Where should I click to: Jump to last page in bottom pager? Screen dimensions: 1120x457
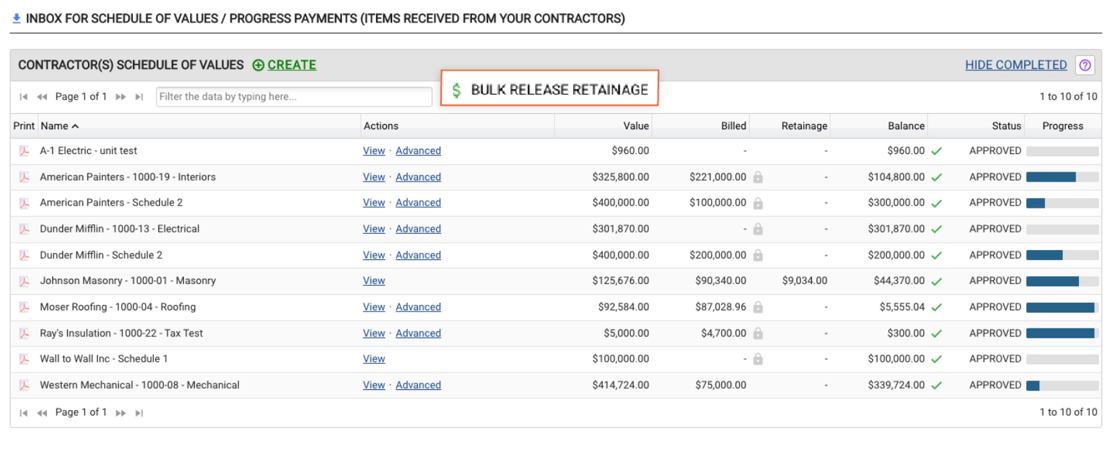click(139, 412)
